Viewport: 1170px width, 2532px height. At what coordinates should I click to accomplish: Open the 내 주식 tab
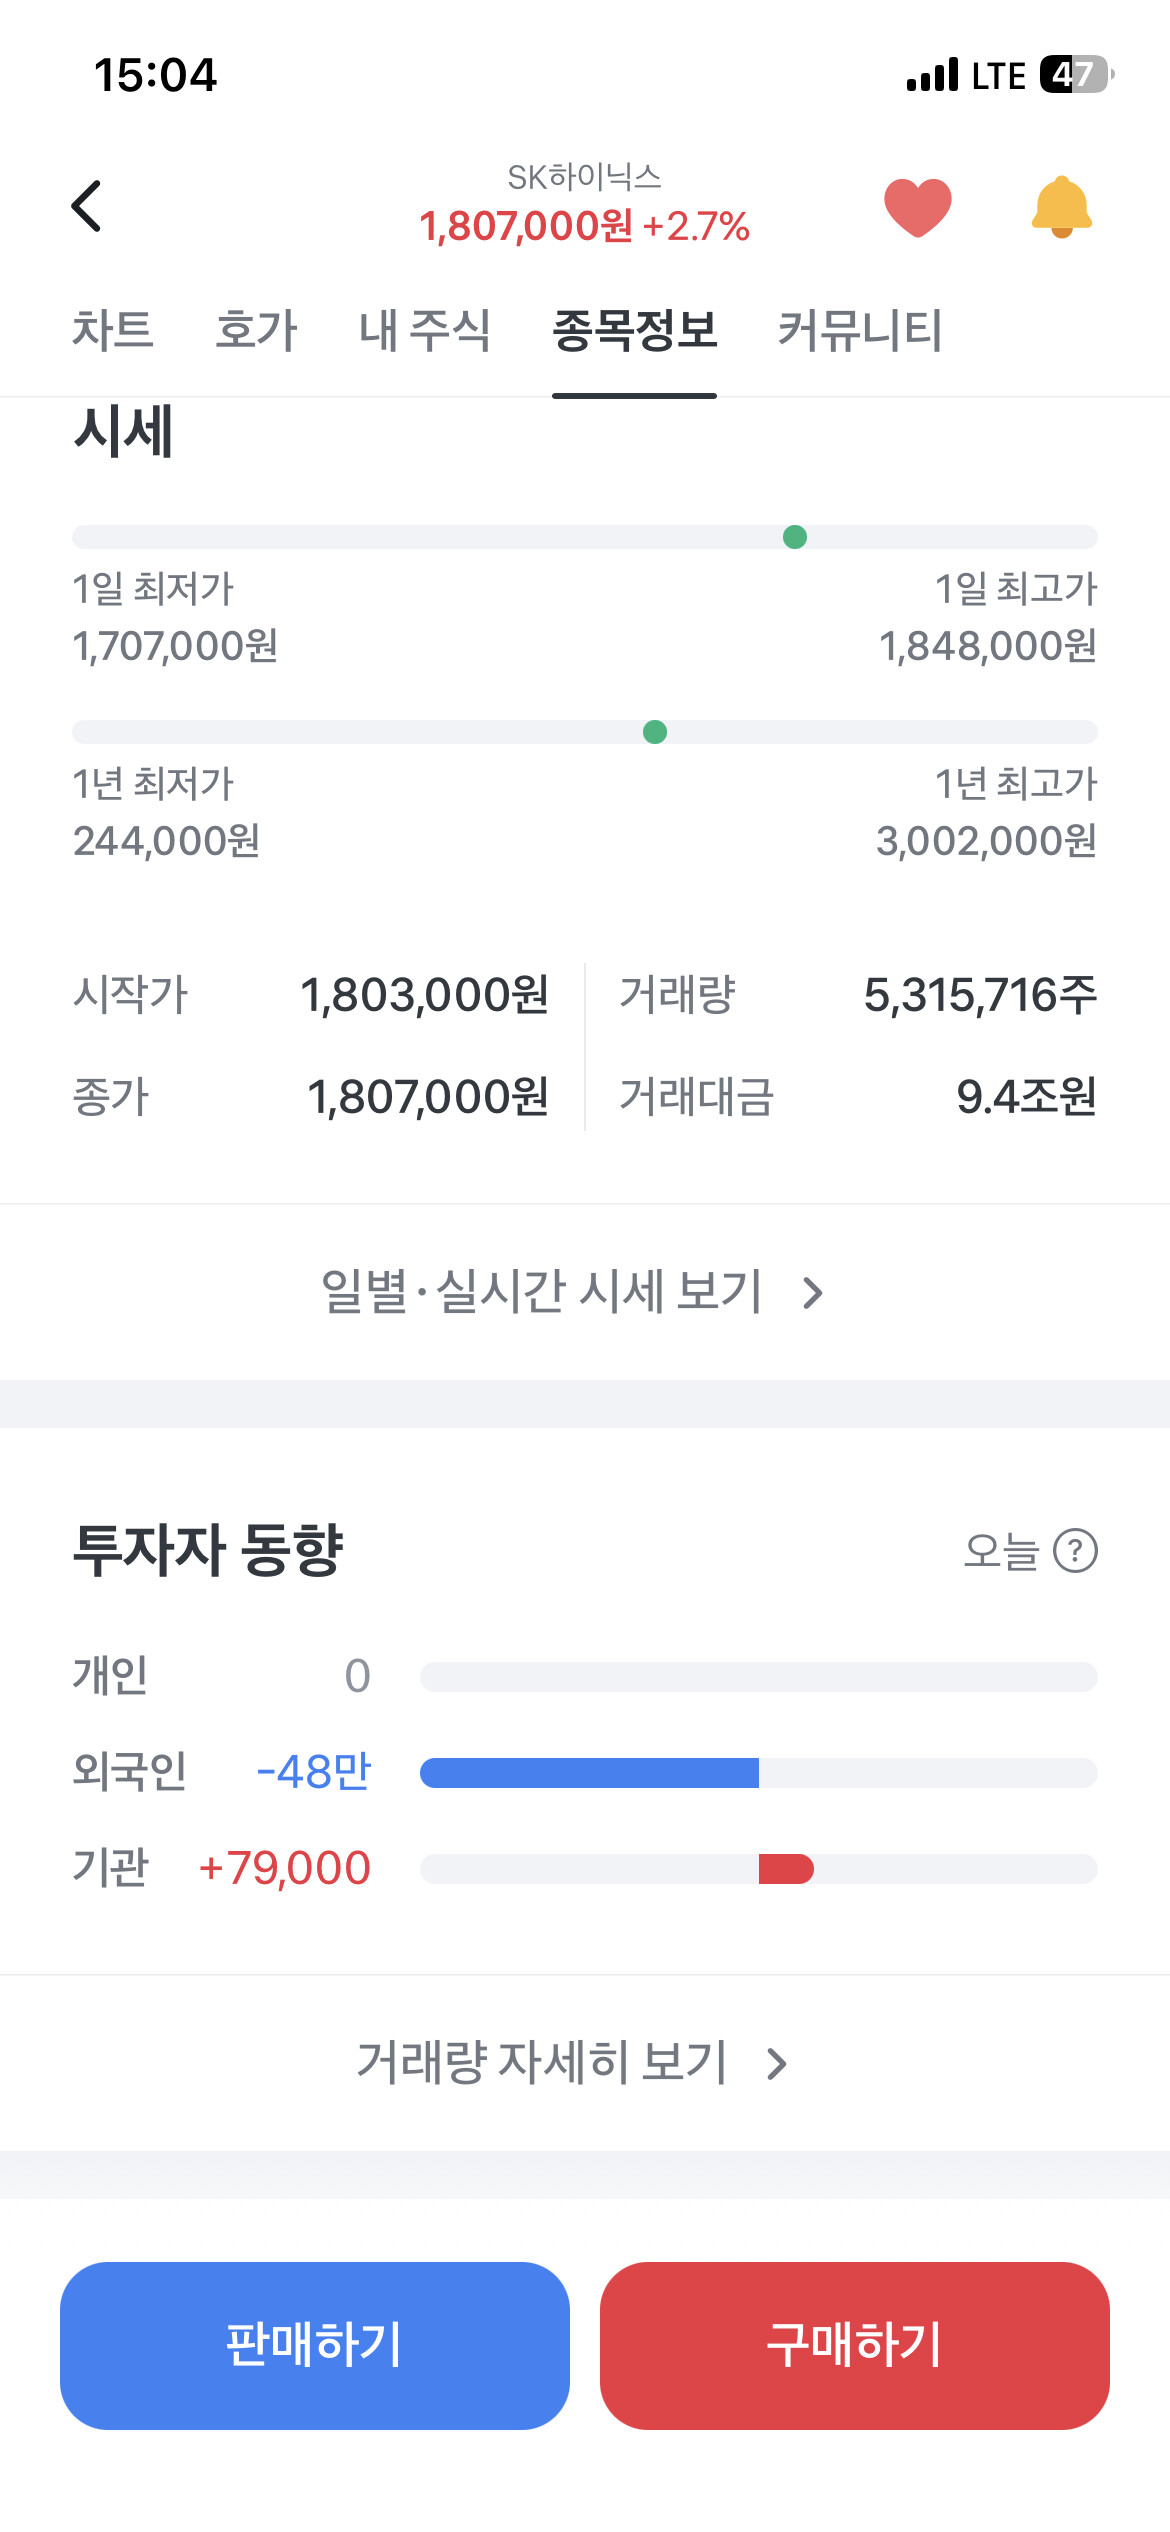point(425,330)
